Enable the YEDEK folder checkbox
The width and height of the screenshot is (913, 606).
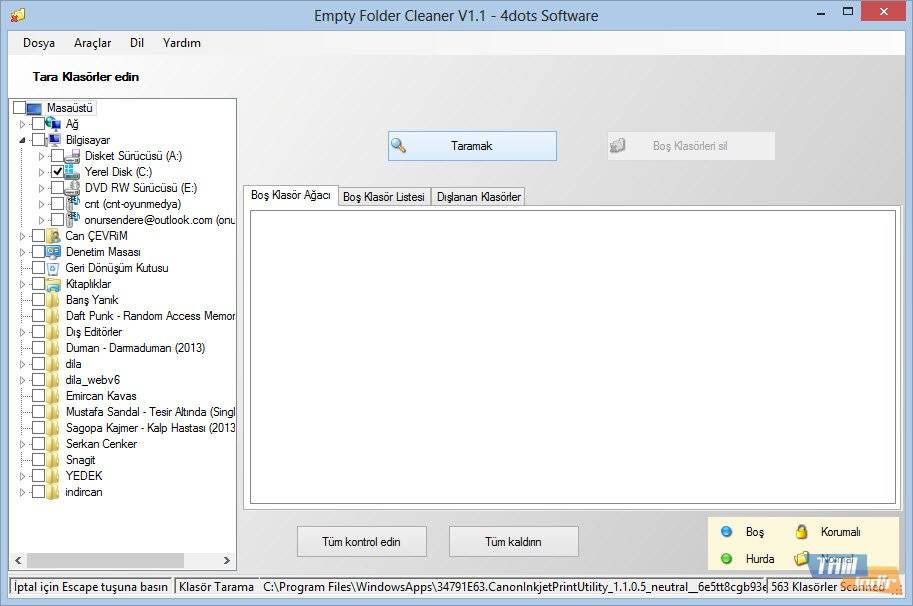(x=38, y=476)
